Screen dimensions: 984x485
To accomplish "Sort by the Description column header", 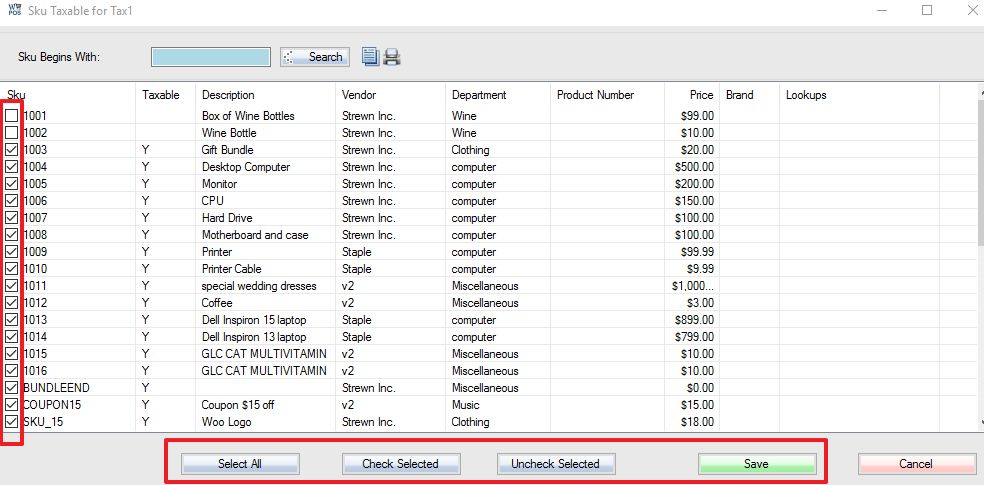I will coord(265,95).
